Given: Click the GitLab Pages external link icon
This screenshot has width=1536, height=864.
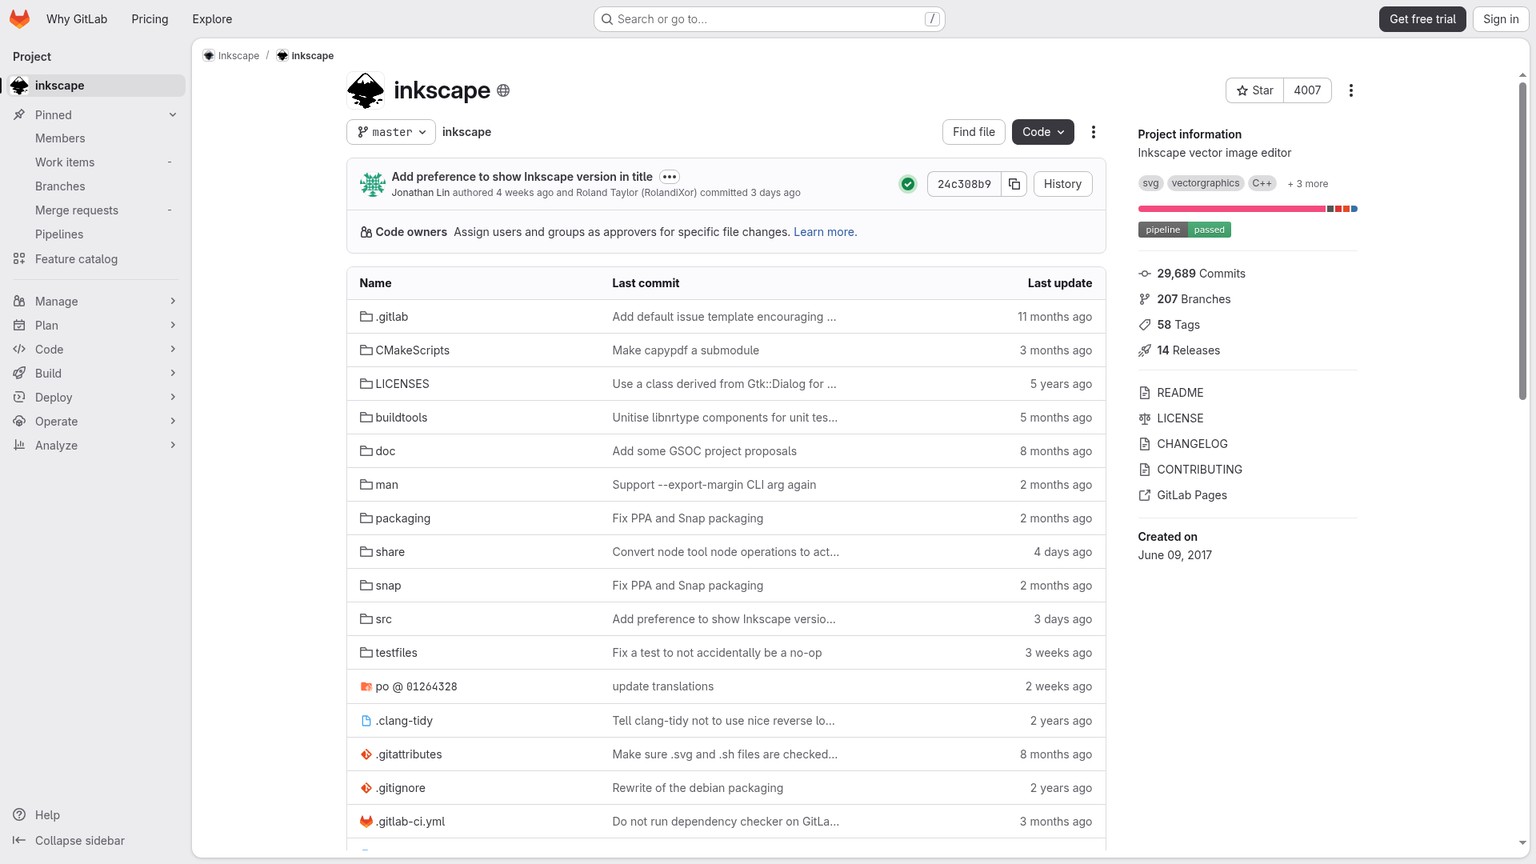Looking at the screenshot, I should point(1145,496).
